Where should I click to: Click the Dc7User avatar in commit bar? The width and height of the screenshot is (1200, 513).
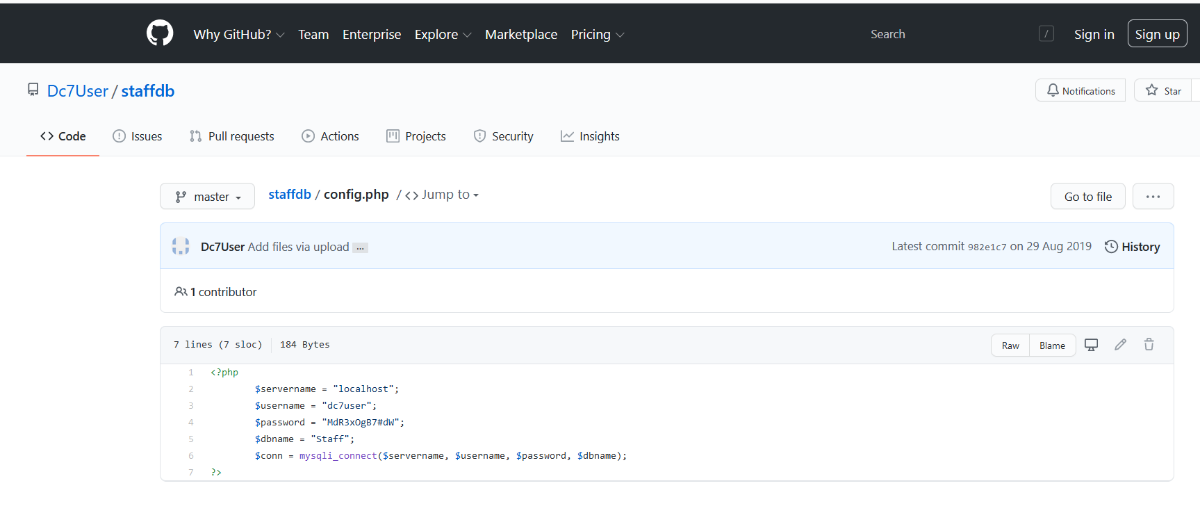[181, 246]
